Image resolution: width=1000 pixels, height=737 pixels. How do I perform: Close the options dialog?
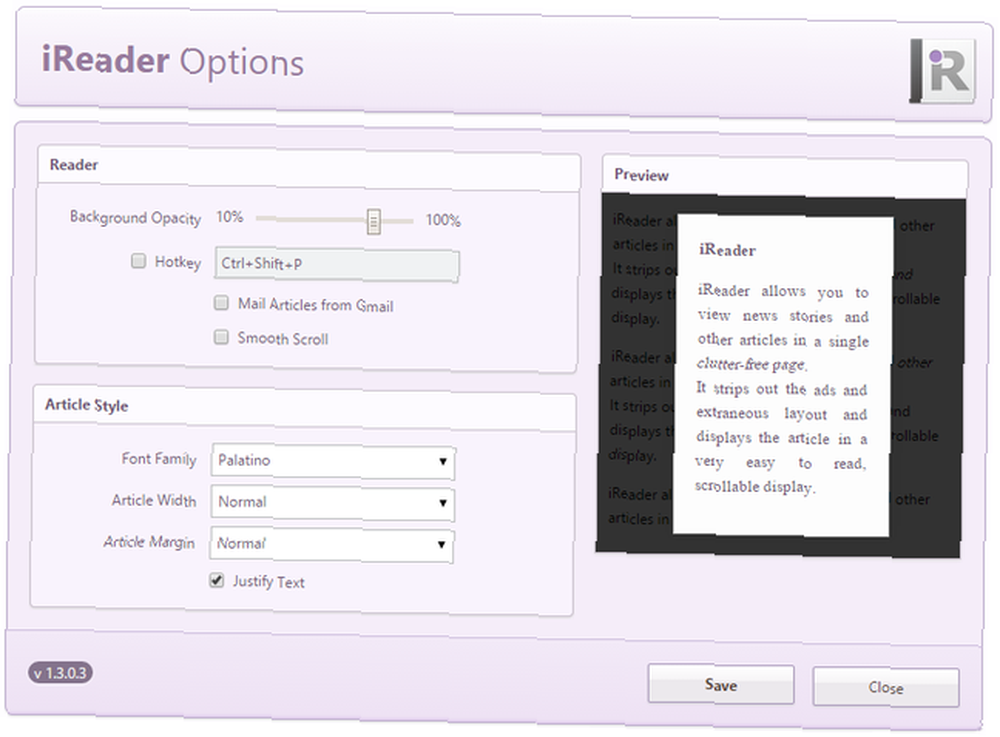pos(886,687)
